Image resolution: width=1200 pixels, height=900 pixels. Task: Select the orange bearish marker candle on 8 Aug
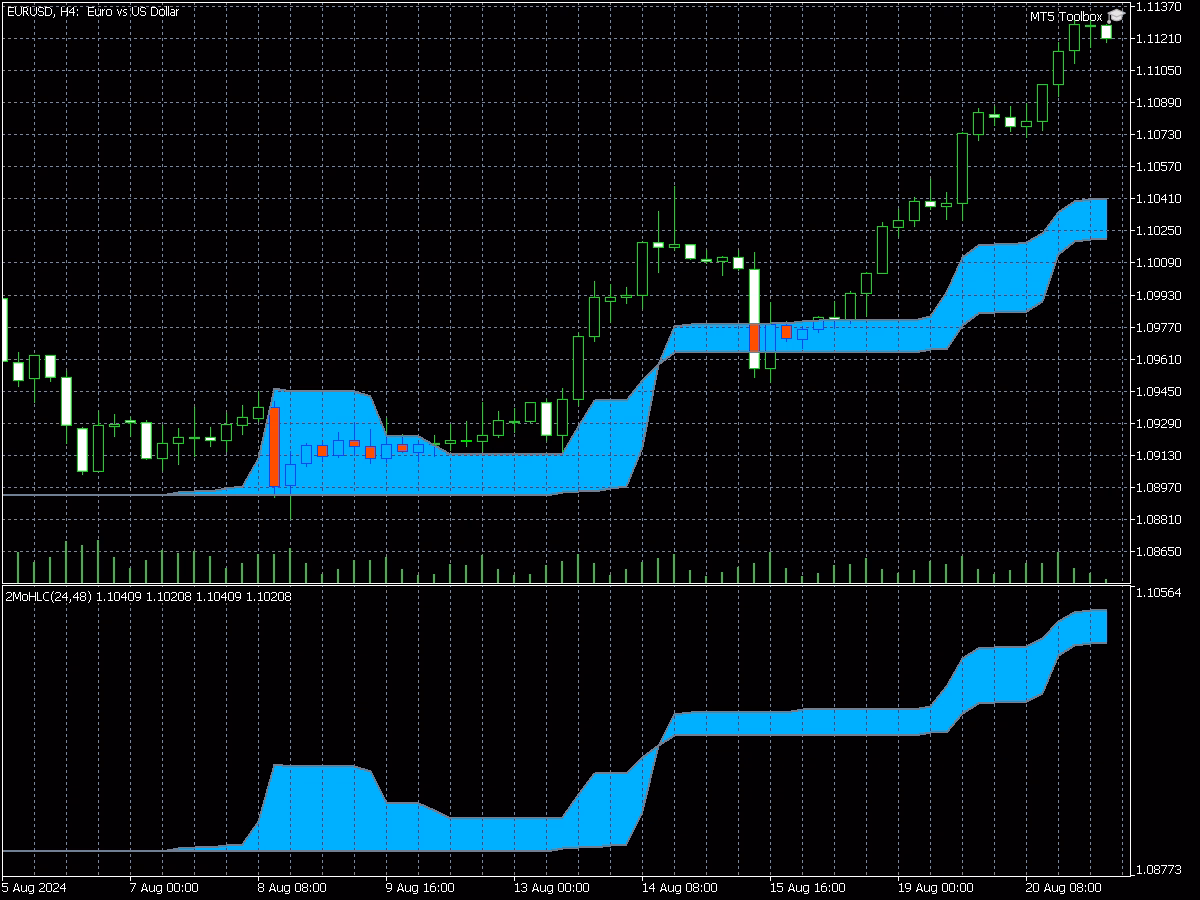tap(274, 447)
